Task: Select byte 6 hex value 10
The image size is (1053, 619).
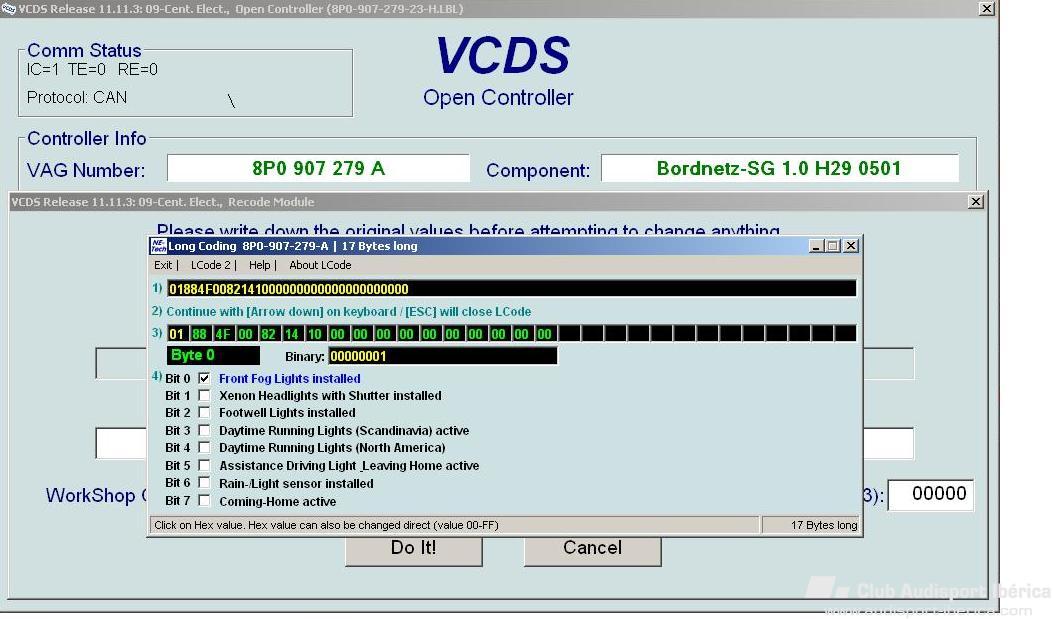Action: 314,334
